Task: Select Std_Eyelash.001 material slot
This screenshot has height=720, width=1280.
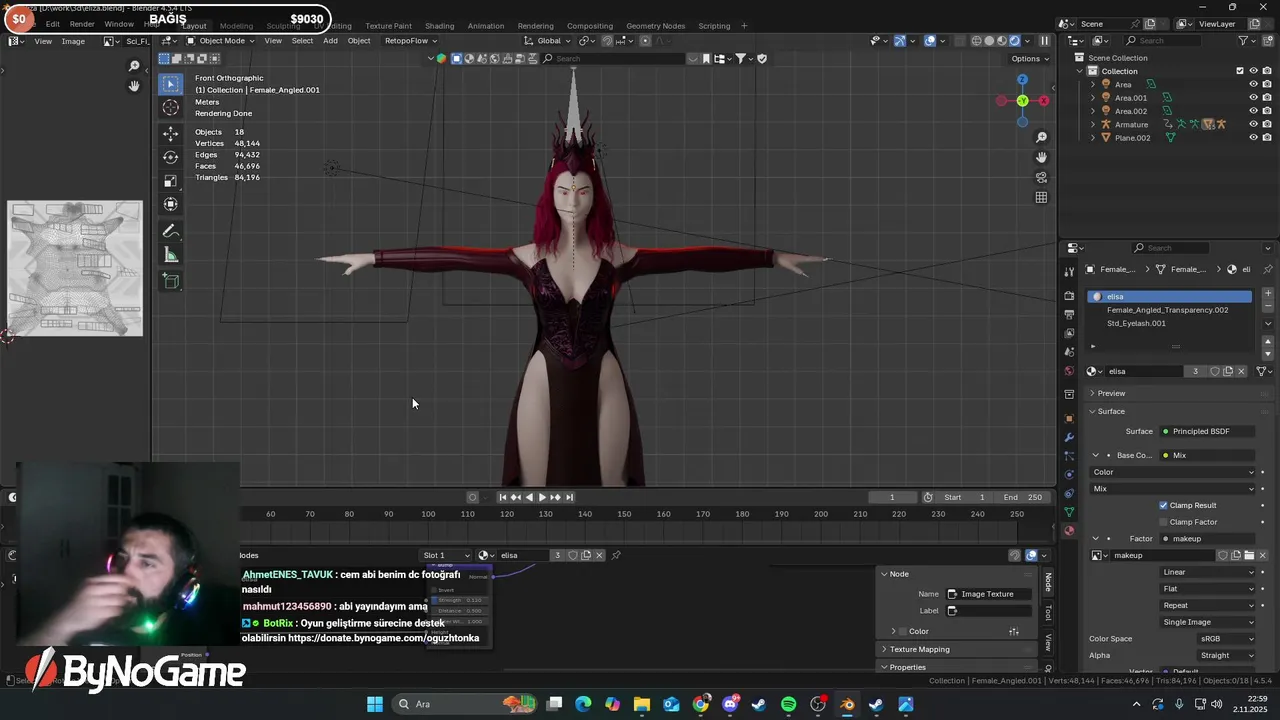Action: click(1168, 323)
